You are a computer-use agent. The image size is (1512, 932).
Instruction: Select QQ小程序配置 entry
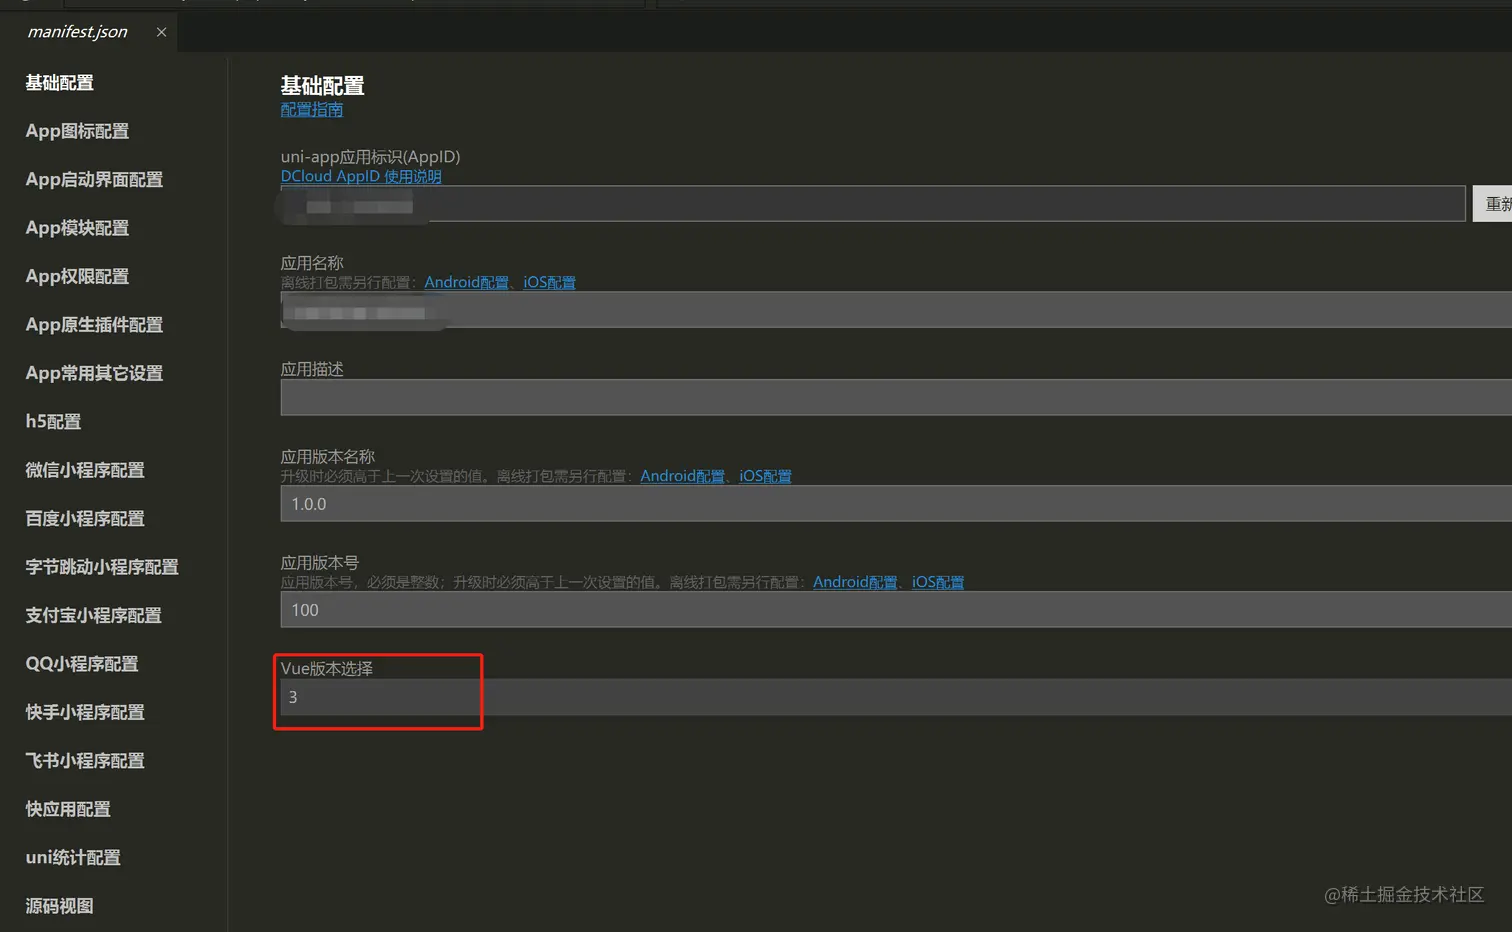[82, 664]
